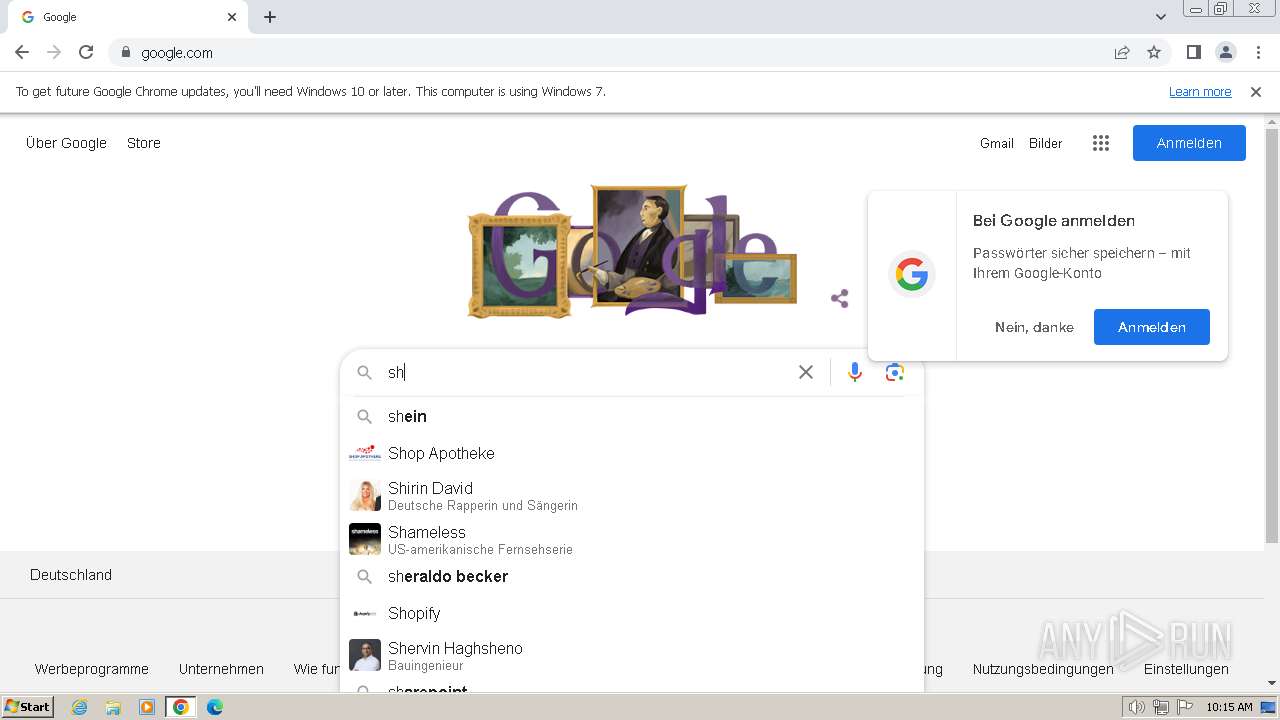Open the Store link

(144, 143)
